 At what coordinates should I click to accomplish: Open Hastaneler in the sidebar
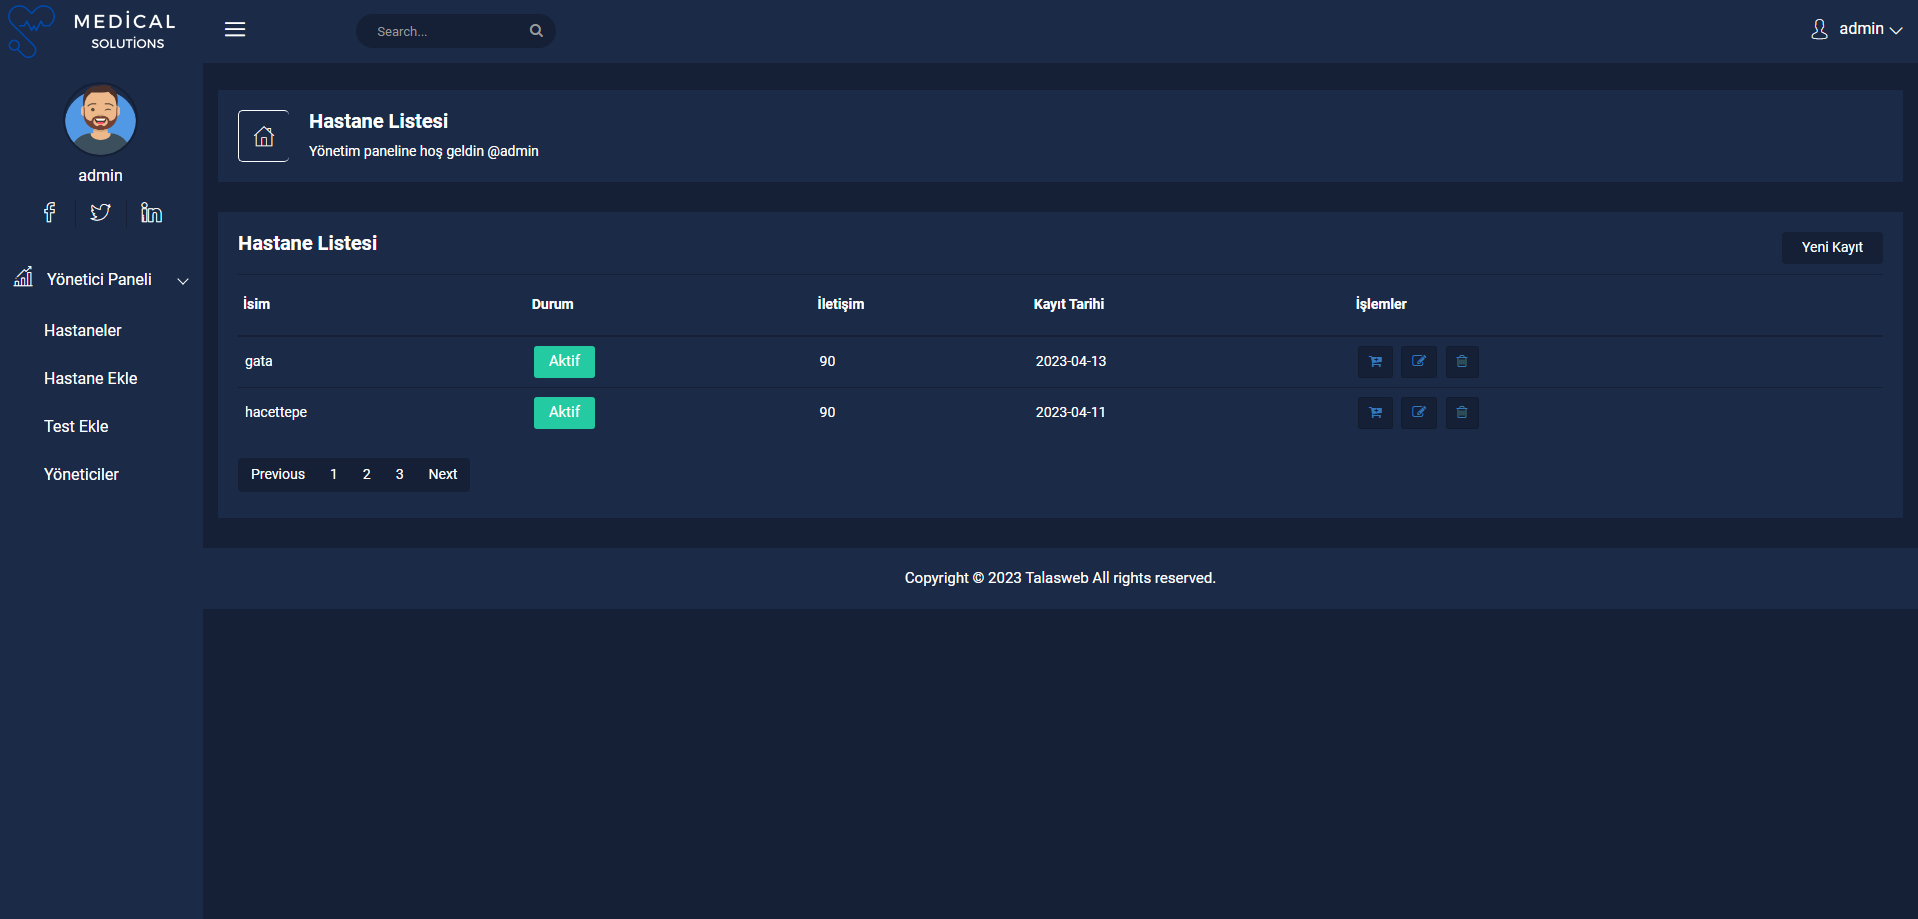point(83,330)
